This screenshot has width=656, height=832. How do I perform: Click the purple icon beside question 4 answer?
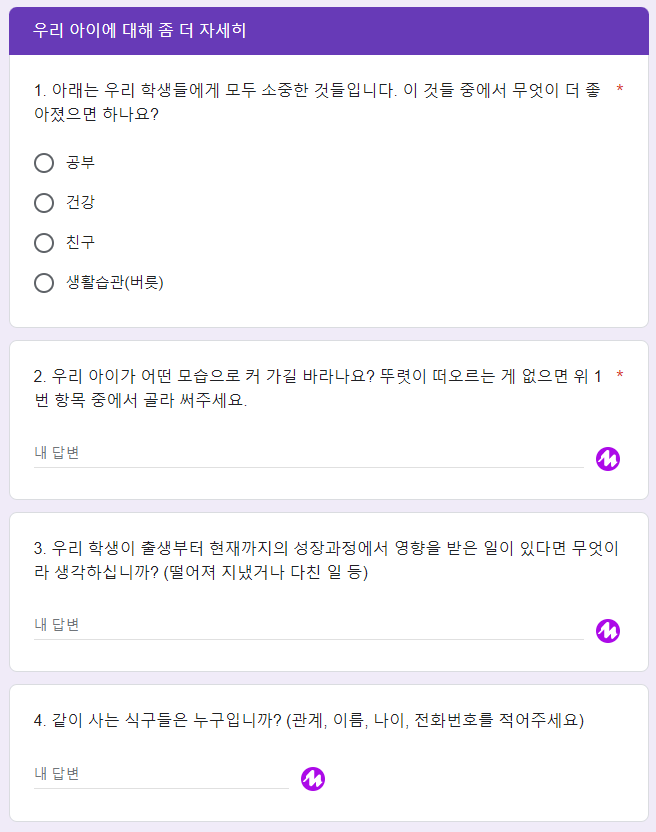click(x=313, y=779)
